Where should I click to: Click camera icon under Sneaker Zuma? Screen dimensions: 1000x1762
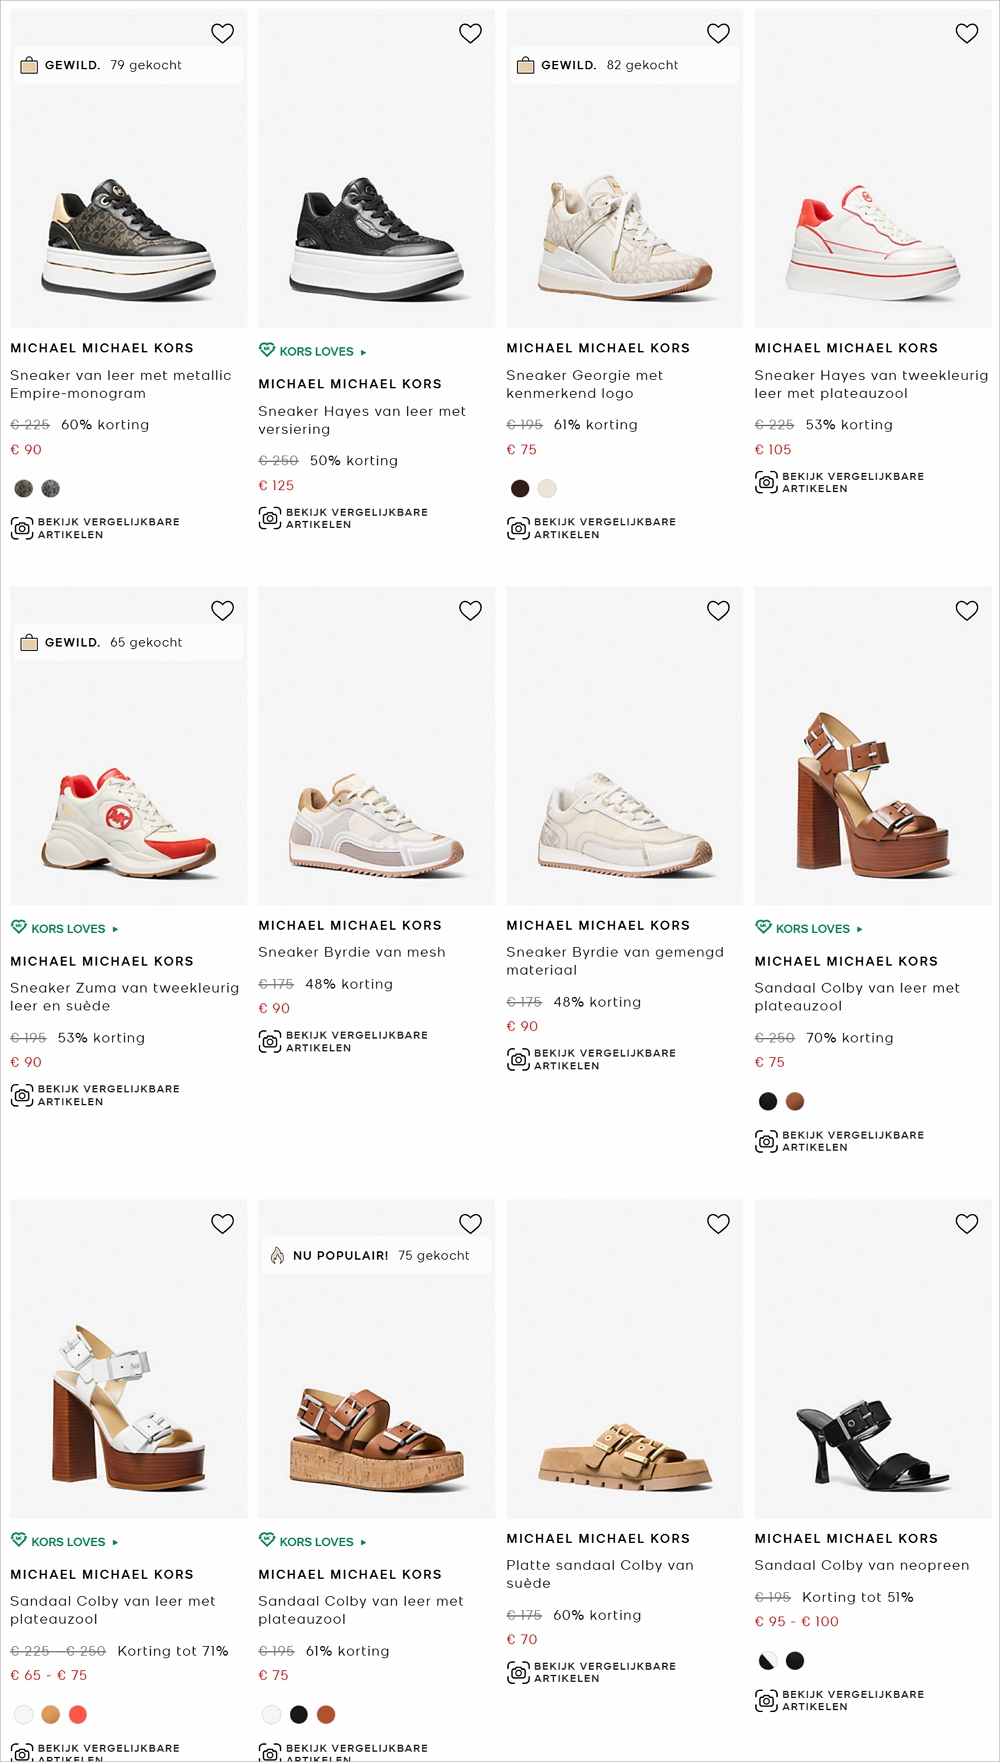(22, 1095)
